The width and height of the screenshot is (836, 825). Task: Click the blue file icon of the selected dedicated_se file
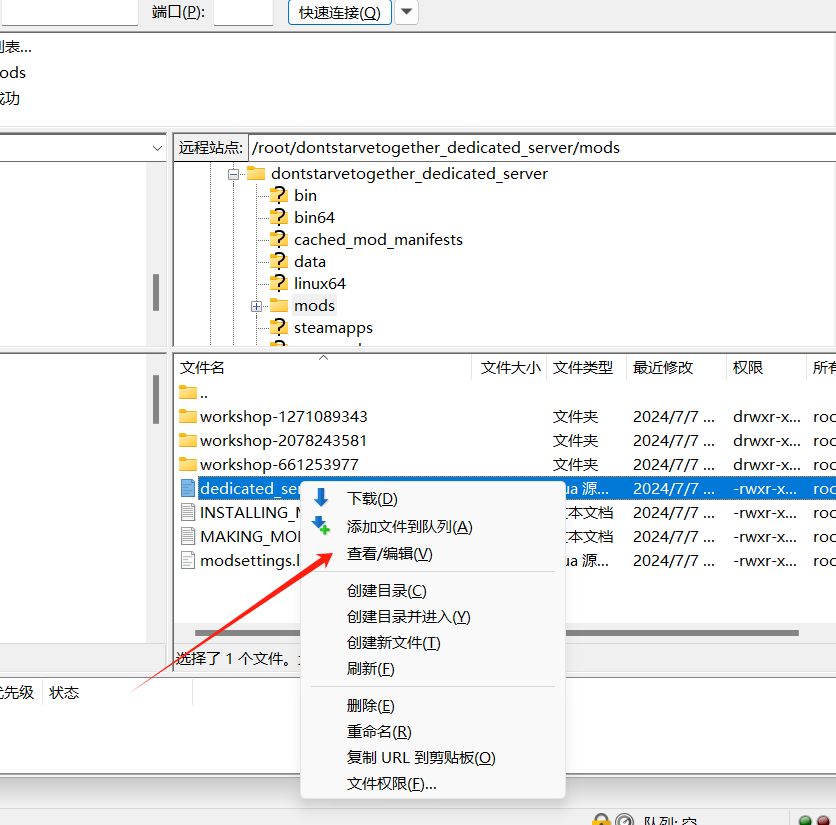[x=188, y=488]
